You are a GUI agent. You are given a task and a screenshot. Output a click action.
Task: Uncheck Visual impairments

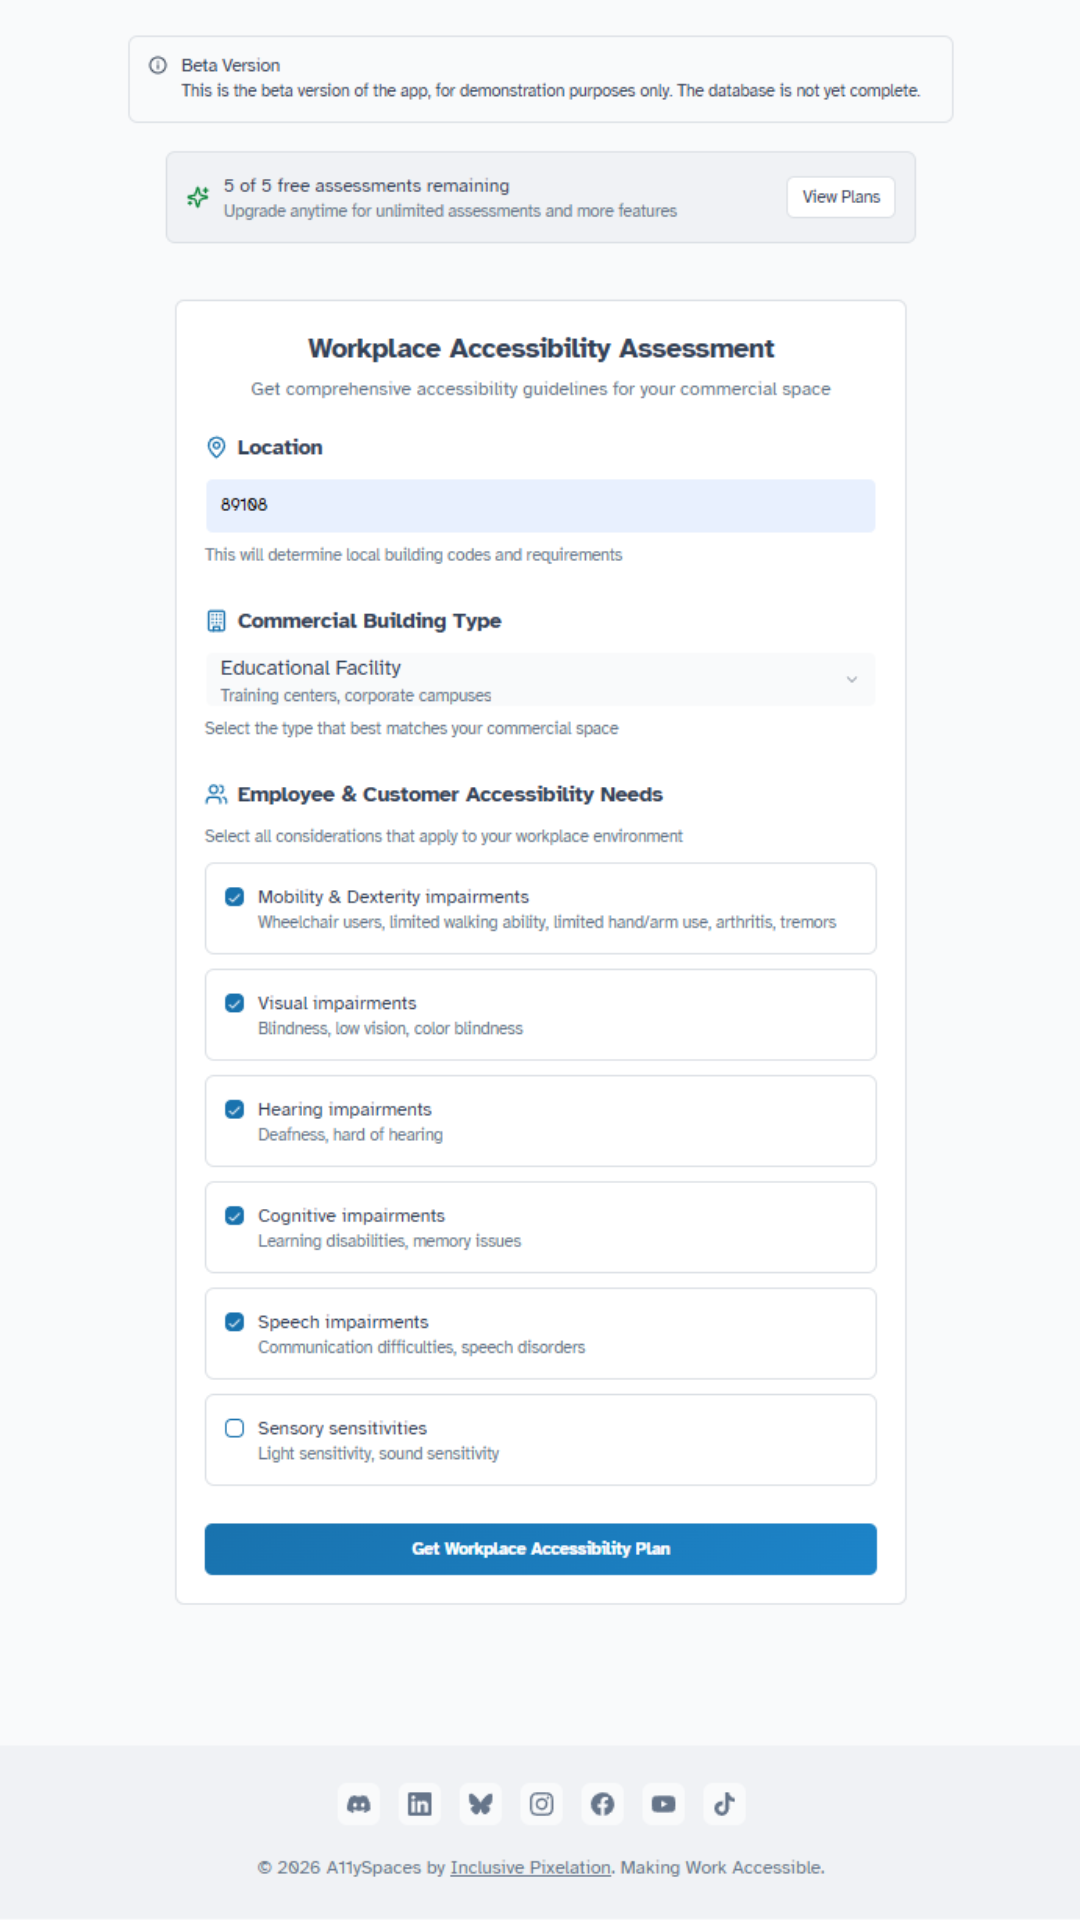point(234,1002)
